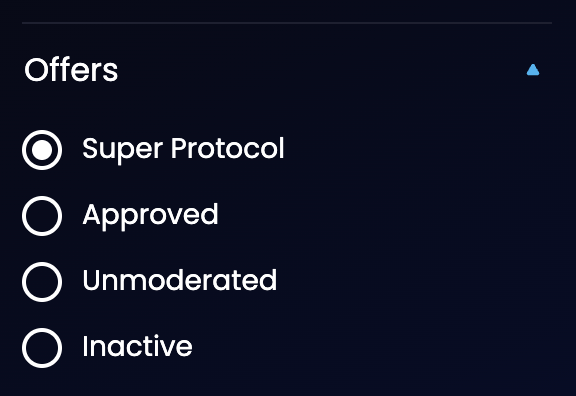
Task: Click the Offers section heading
Action: (x=71, y=70)
